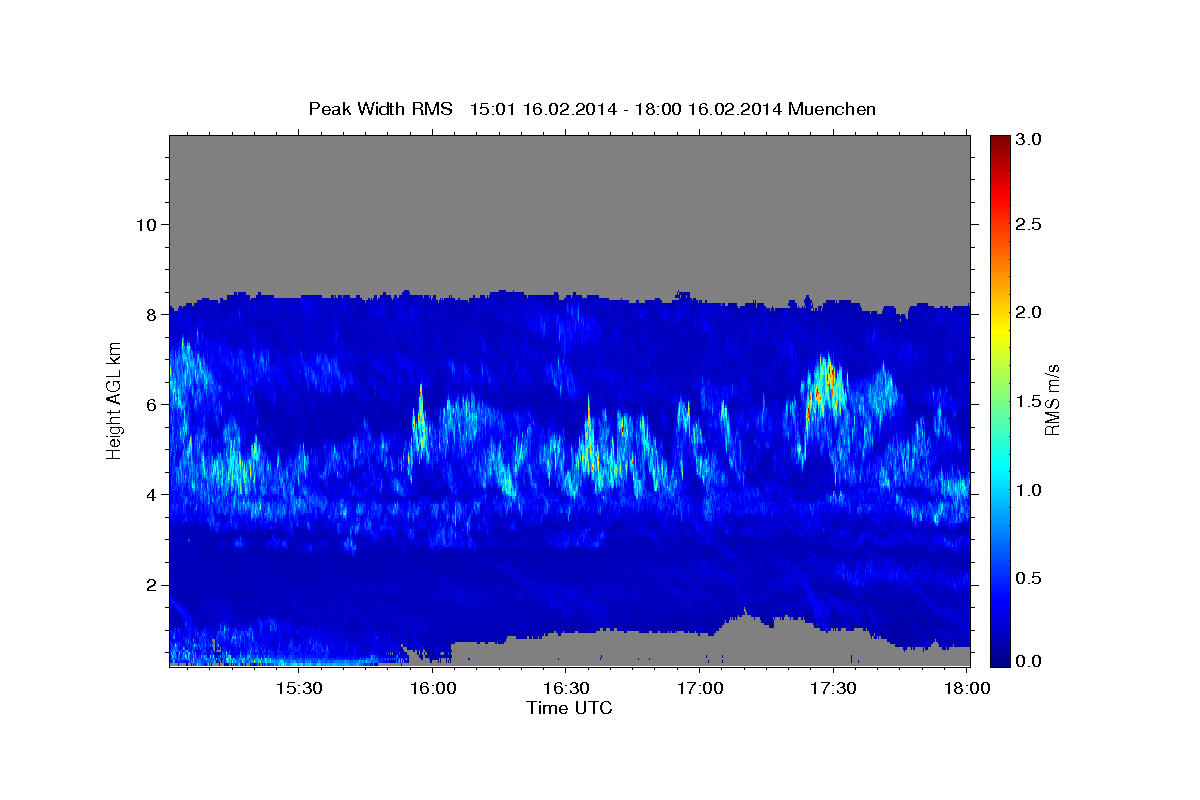Viewport: 1200px width, 800px height.
Task: Click the 15:30 time tick label
Action: pyautogui.click(x=298, y=688)
